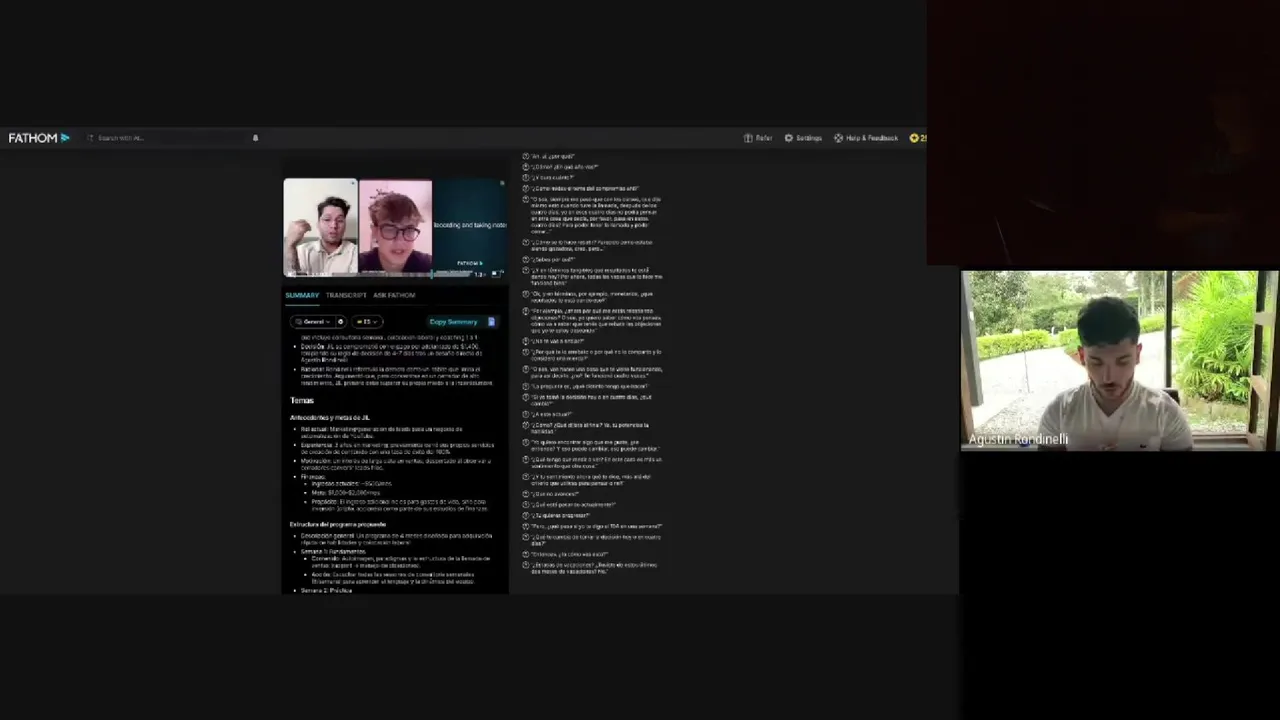Open the General template dropdown
Image resolution: width=1280 pixels, height=720 pixels.
pos(312,322)
